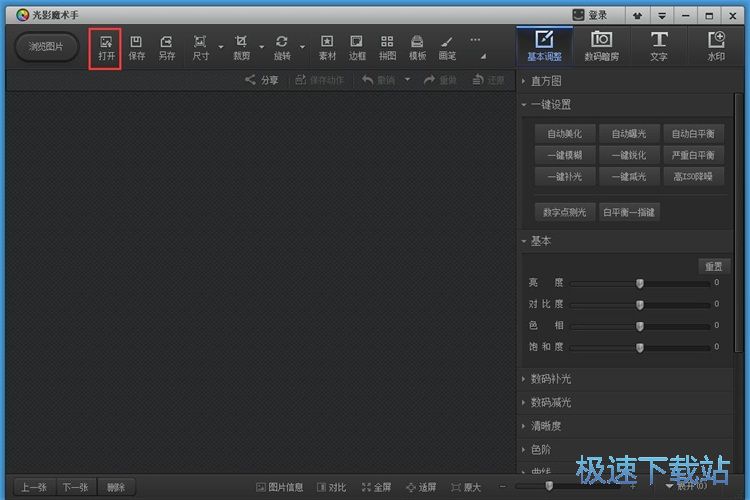Go to next image 下一张
The image size is (750, 500).
[76, 487]
